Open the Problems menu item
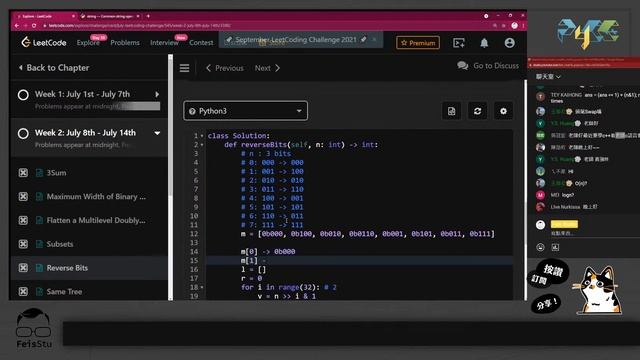Viewport: 640px width, 360px height. coord(125,42)
